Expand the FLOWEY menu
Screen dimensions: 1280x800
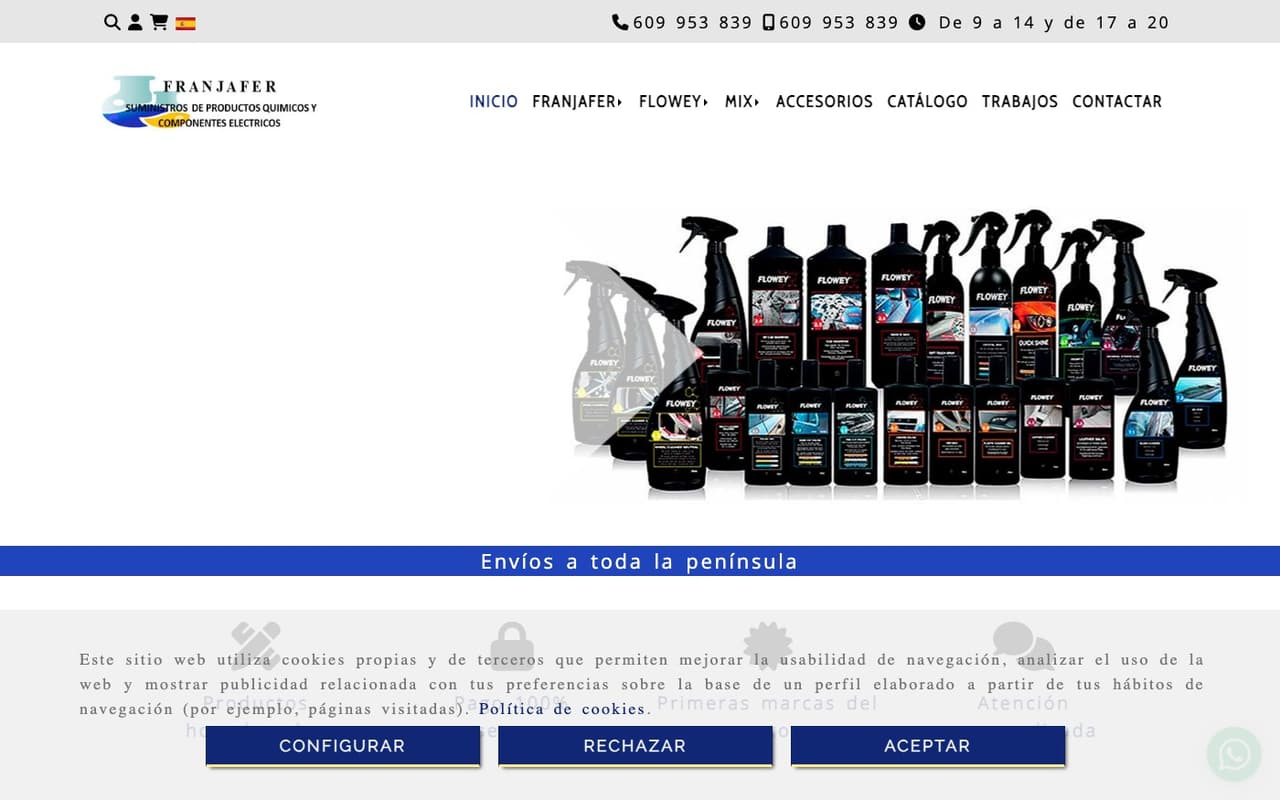tap(674, 101)
